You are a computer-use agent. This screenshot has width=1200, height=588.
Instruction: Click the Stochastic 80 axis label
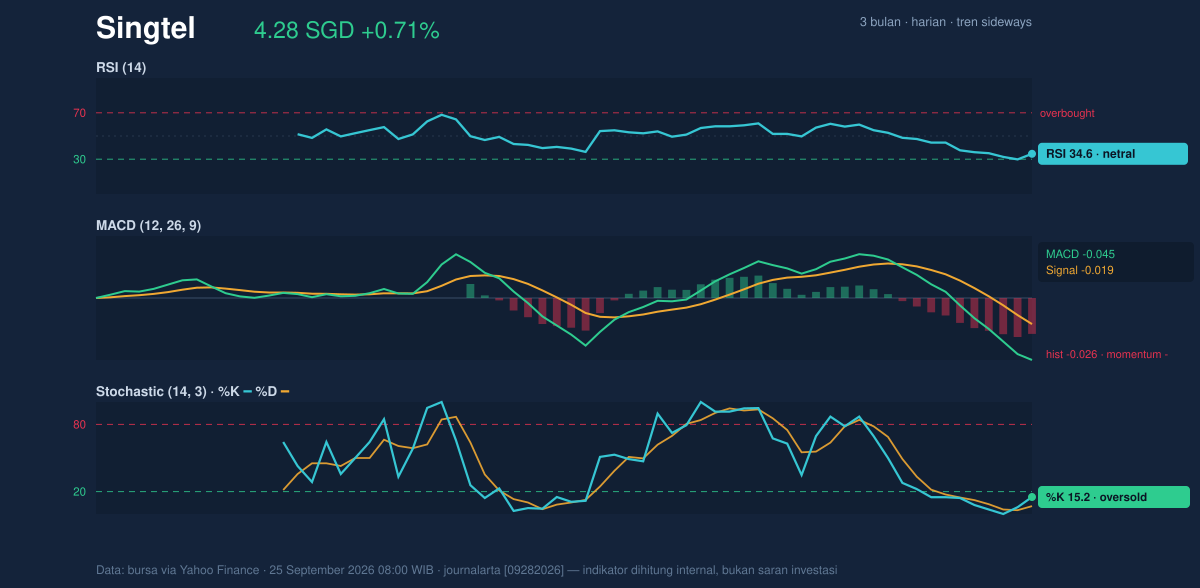coord(79,425)
